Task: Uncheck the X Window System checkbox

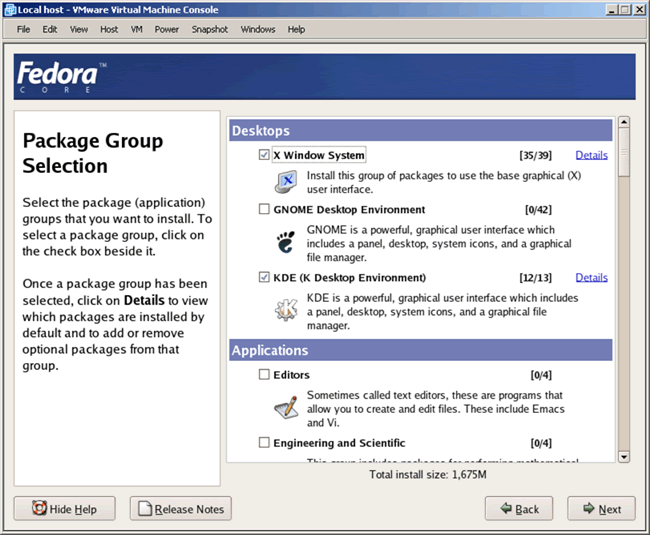Action: click(264, 155)
